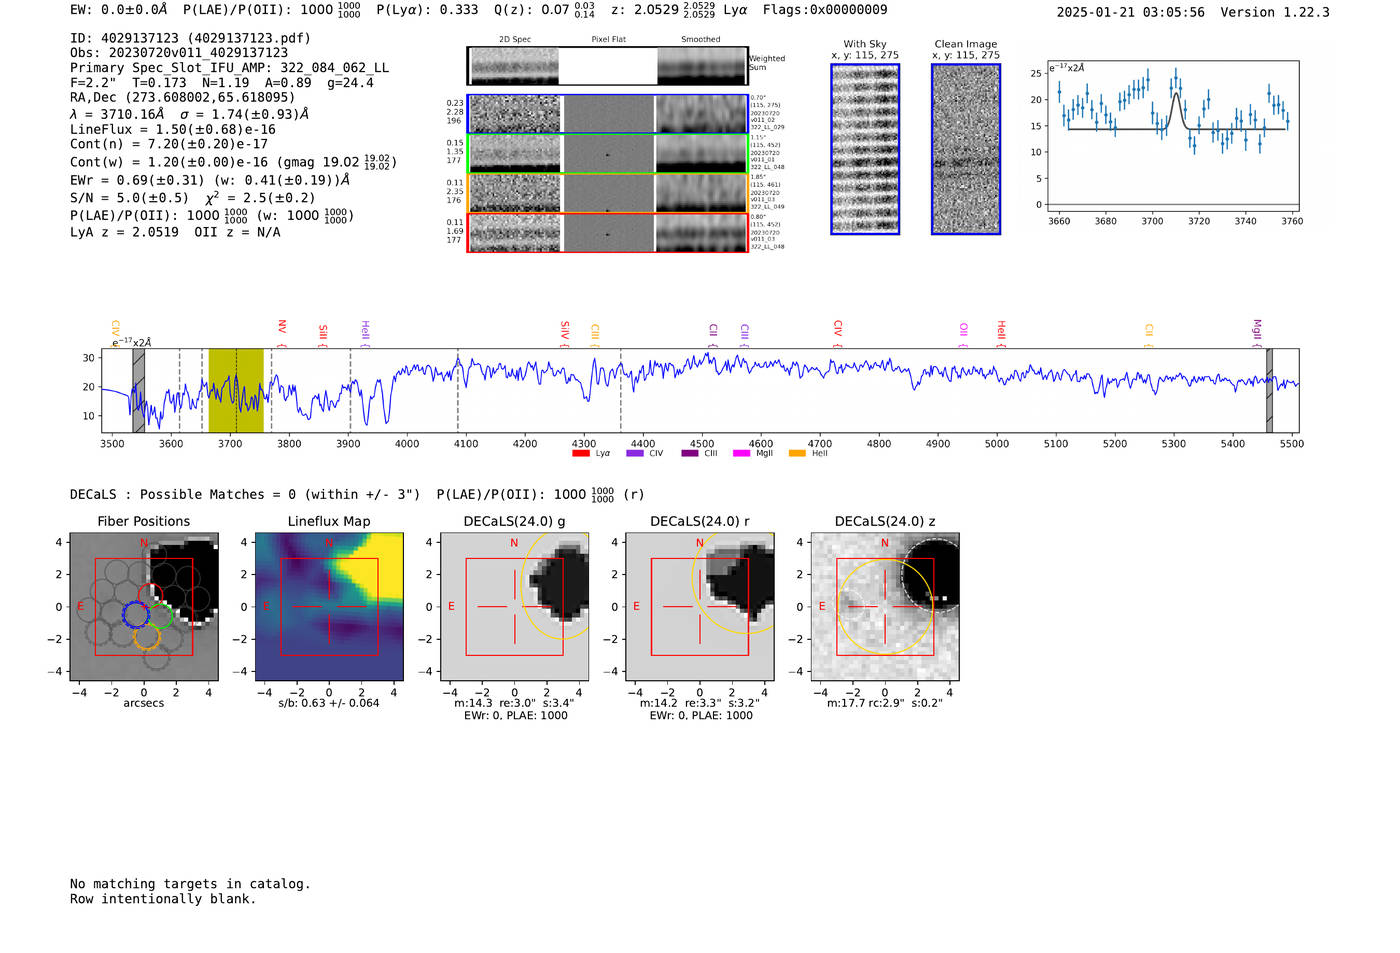The width and height of the screenshot is (1400, 953).
Task: Click the HeII orange legend swatch
Action: tap(797, 454)
